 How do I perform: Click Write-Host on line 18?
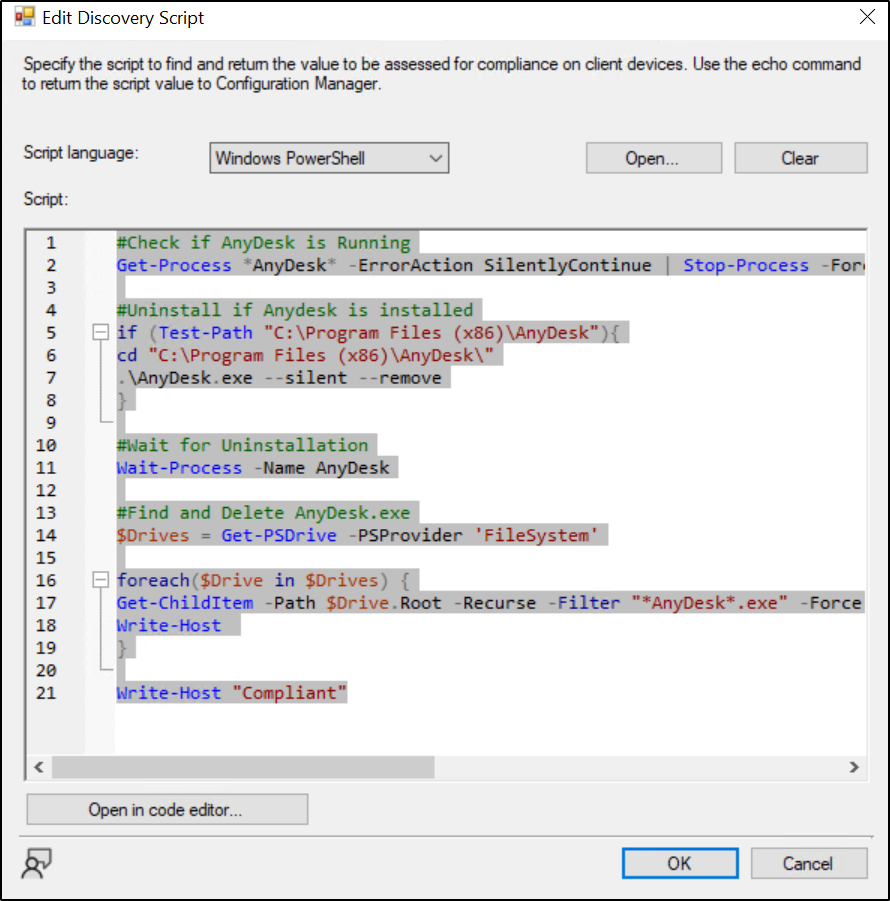169,625
